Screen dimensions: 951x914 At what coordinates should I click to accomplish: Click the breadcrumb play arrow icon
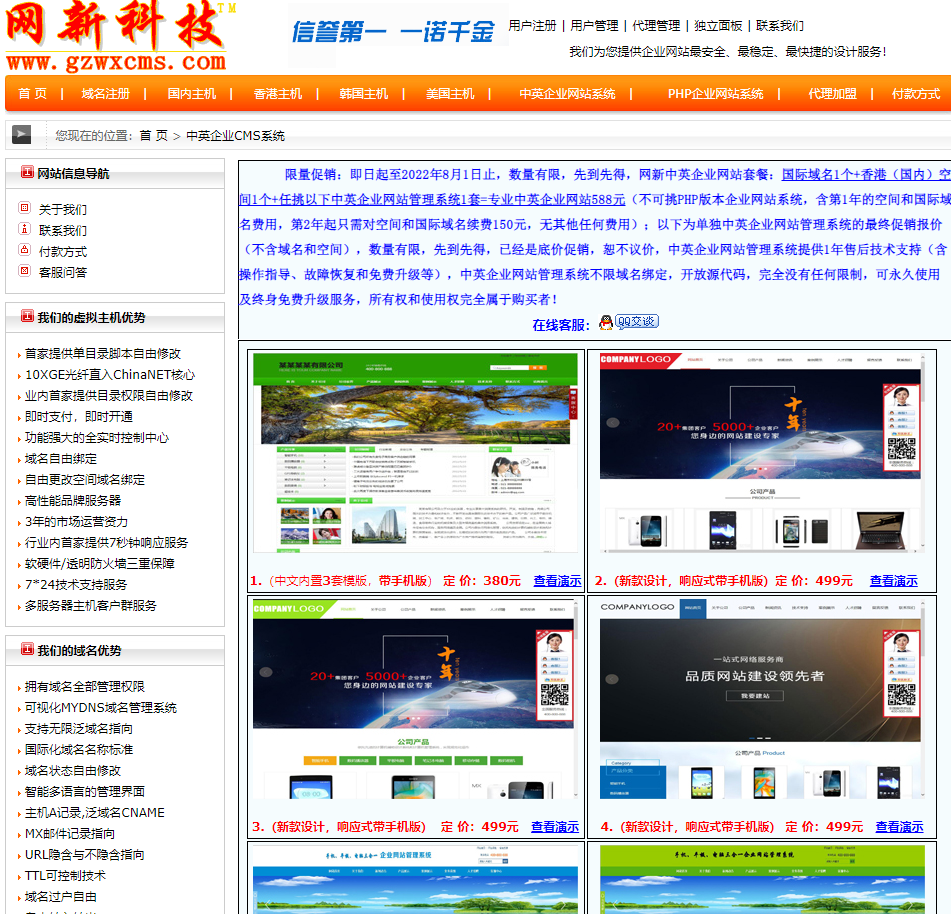[21, 135]
